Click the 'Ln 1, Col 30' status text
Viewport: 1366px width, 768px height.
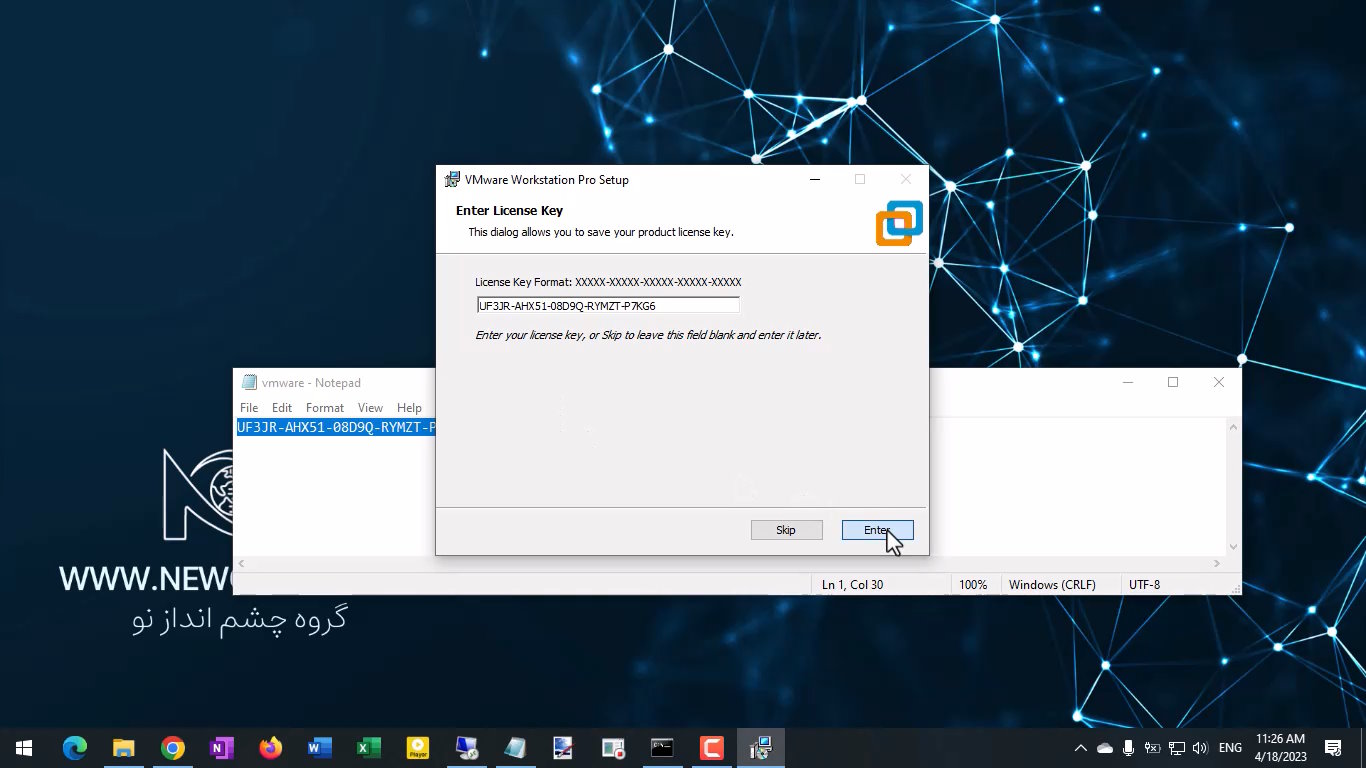[852, 585]
